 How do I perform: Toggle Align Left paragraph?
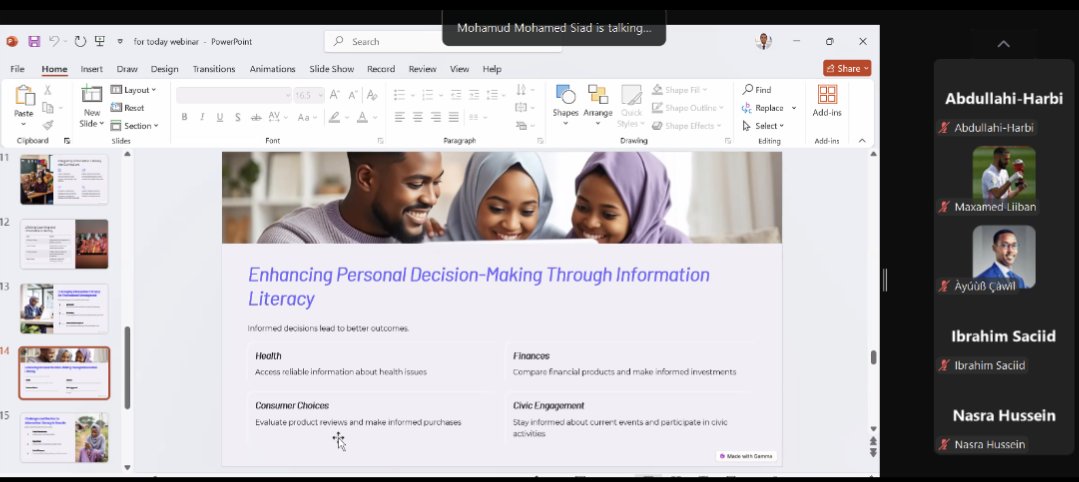click(x=400, y=118)
